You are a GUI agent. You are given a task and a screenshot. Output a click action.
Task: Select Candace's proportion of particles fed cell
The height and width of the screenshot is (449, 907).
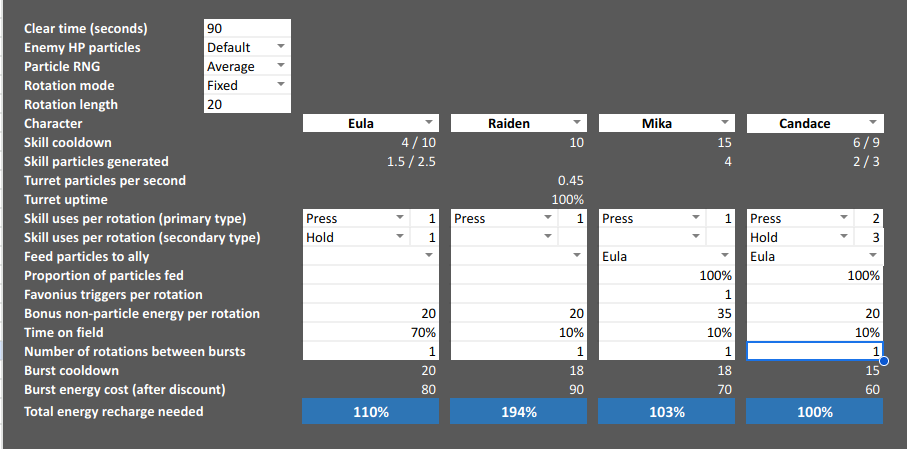[x=815, y=275]
